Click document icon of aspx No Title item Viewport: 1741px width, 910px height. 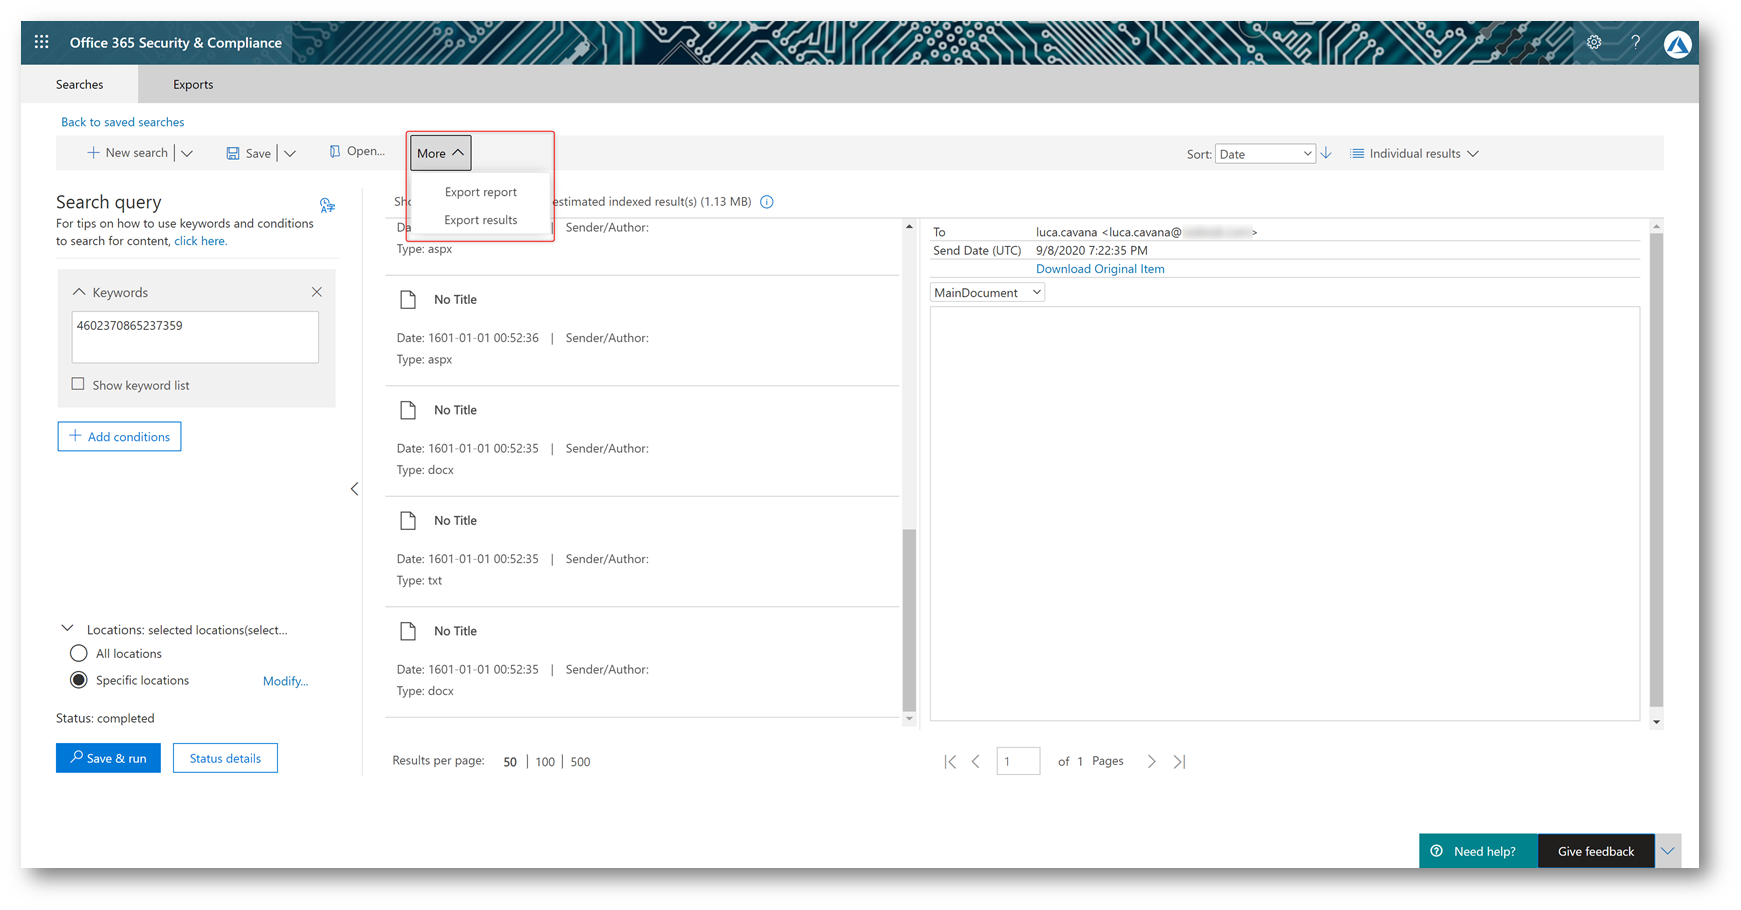tap(408, 299)
